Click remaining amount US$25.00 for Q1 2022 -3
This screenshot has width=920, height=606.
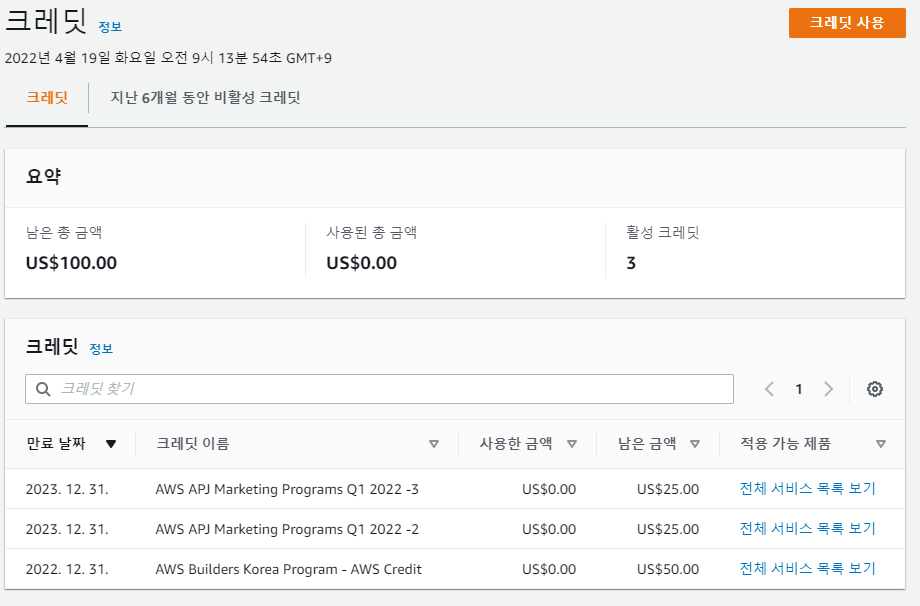(668, 489)
